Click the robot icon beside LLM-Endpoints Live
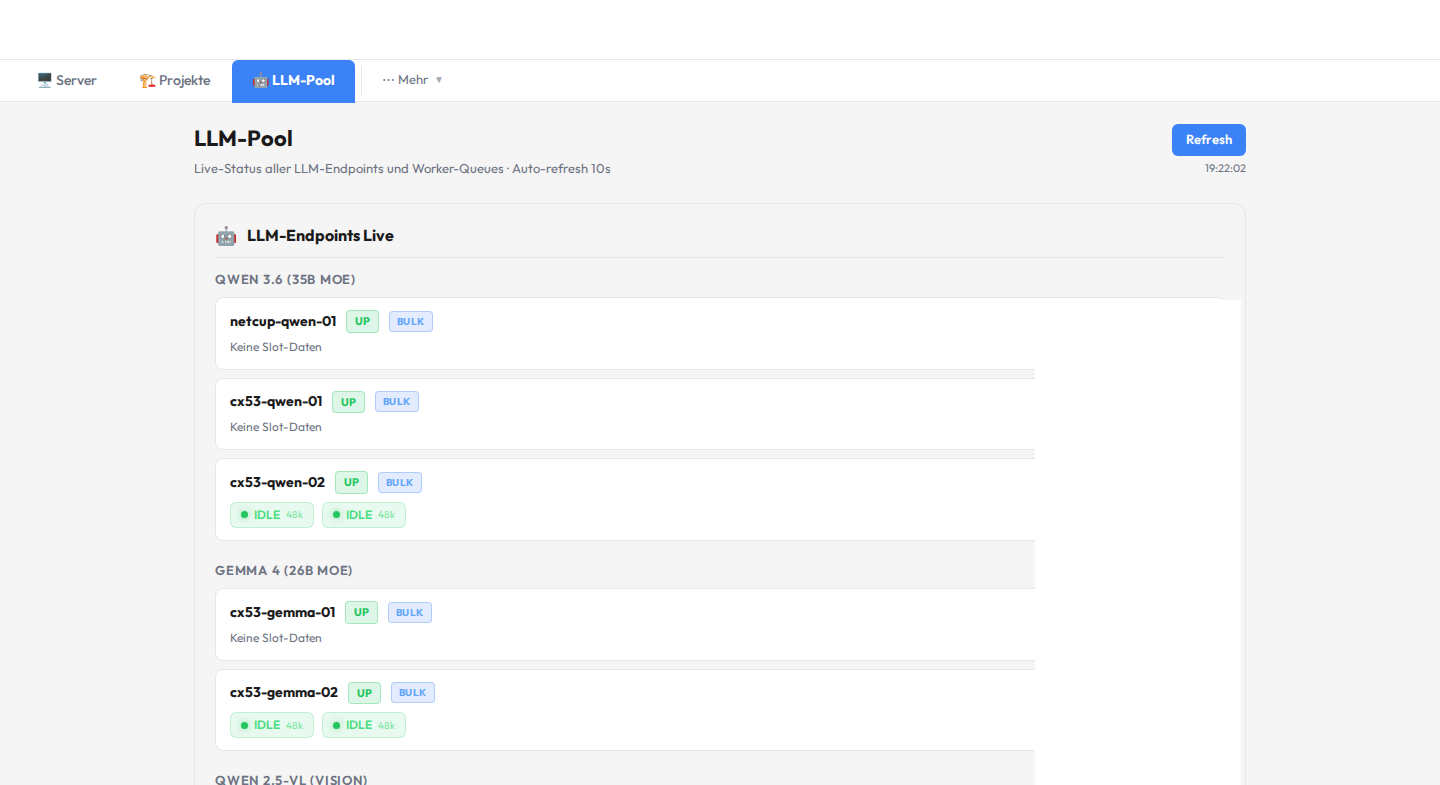This screenshot has width=1440, height=785. [226, 236]
